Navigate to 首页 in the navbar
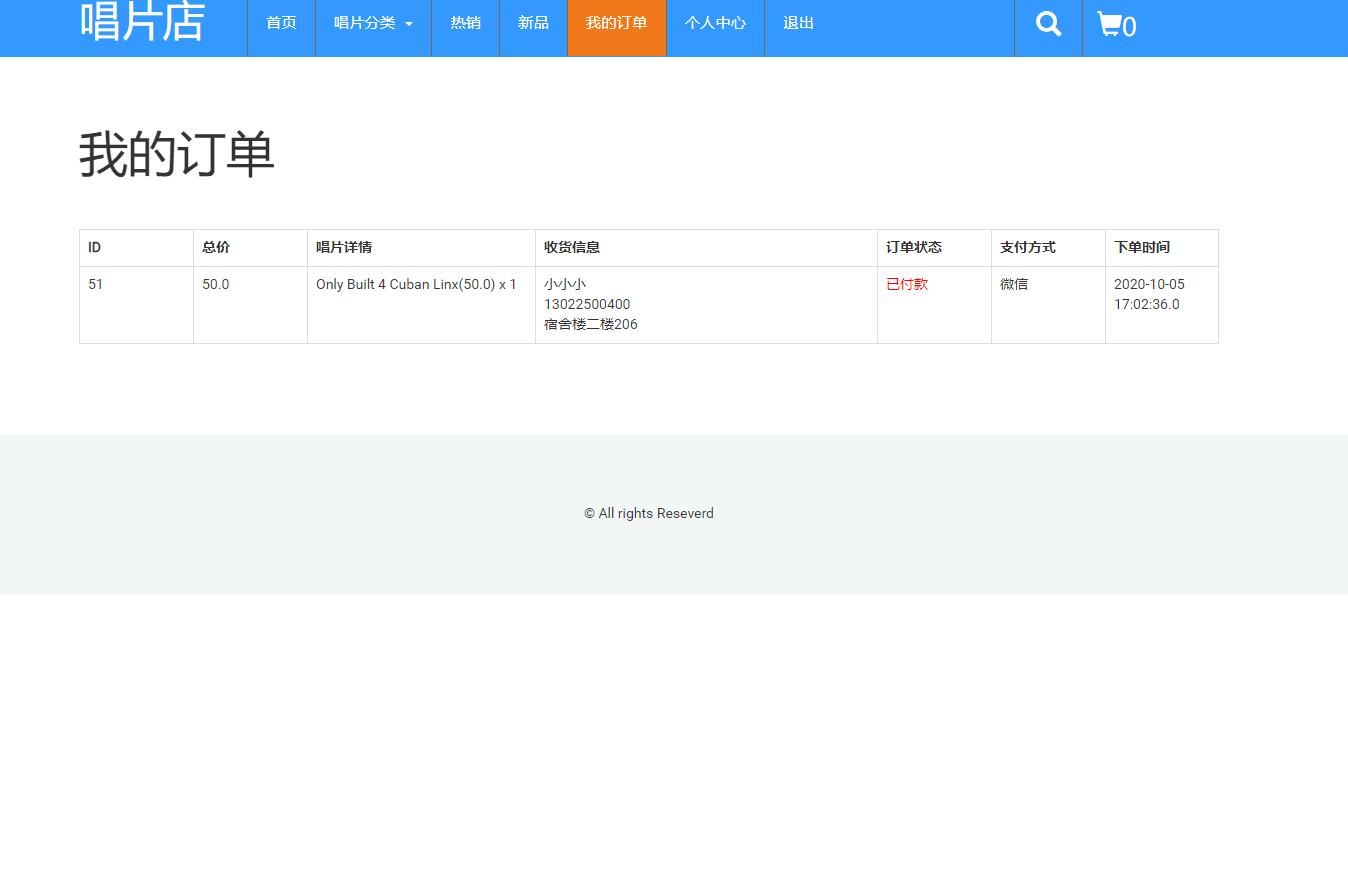Image resolution: width=1348 pixels, height=871 pixels. 281,22
